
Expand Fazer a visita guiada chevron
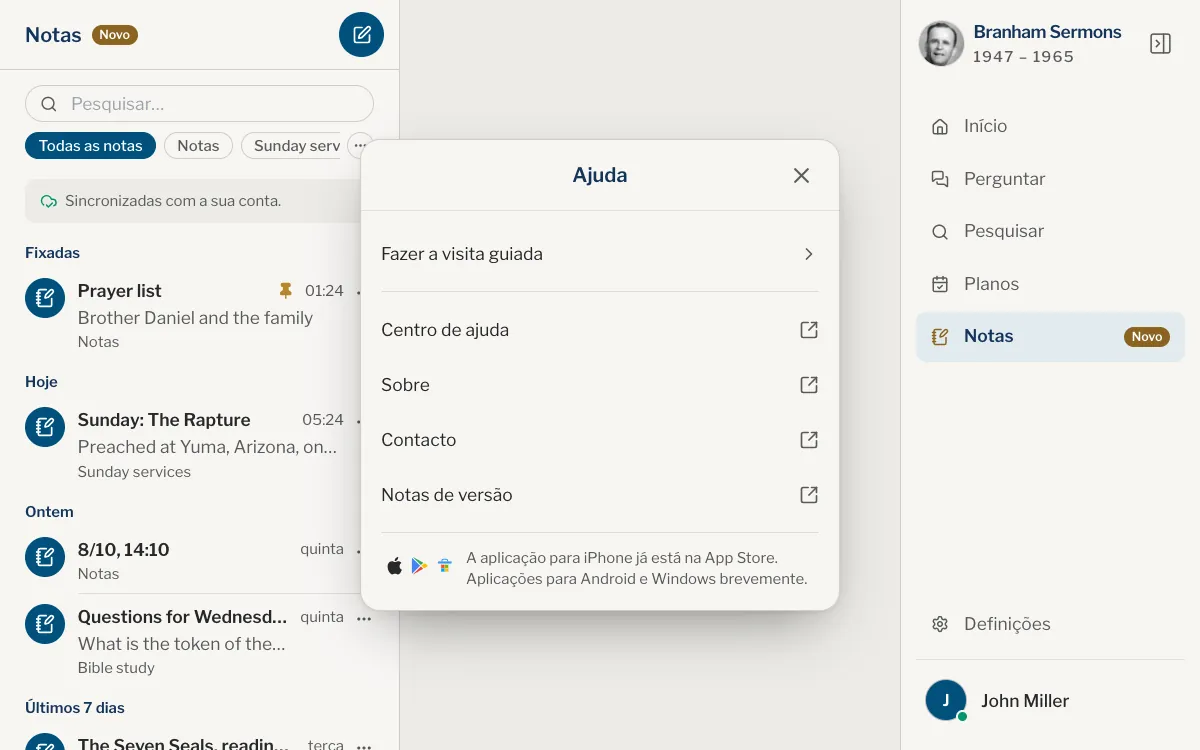pos(809,254)
